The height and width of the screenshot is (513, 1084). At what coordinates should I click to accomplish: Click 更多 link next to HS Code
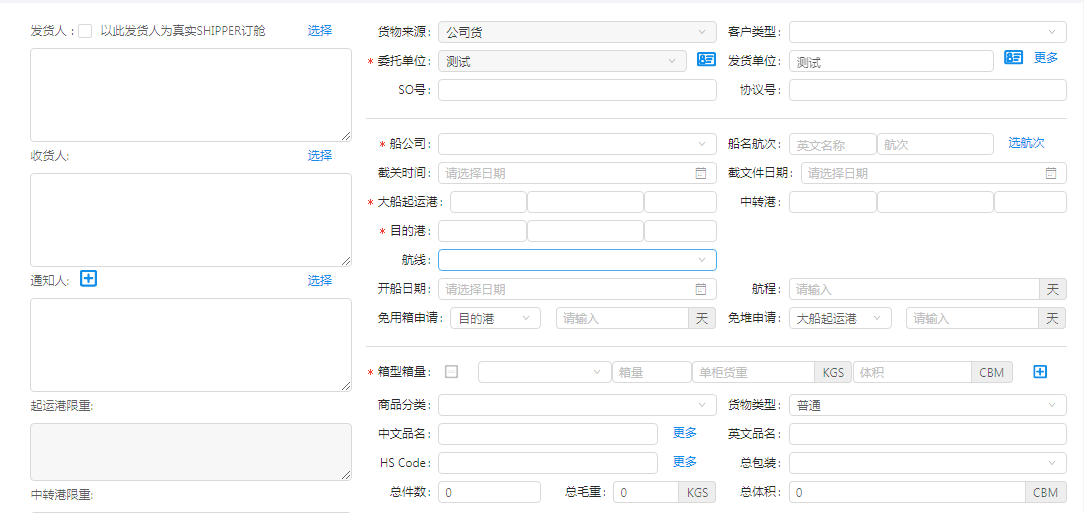click(x=685, y=462)
